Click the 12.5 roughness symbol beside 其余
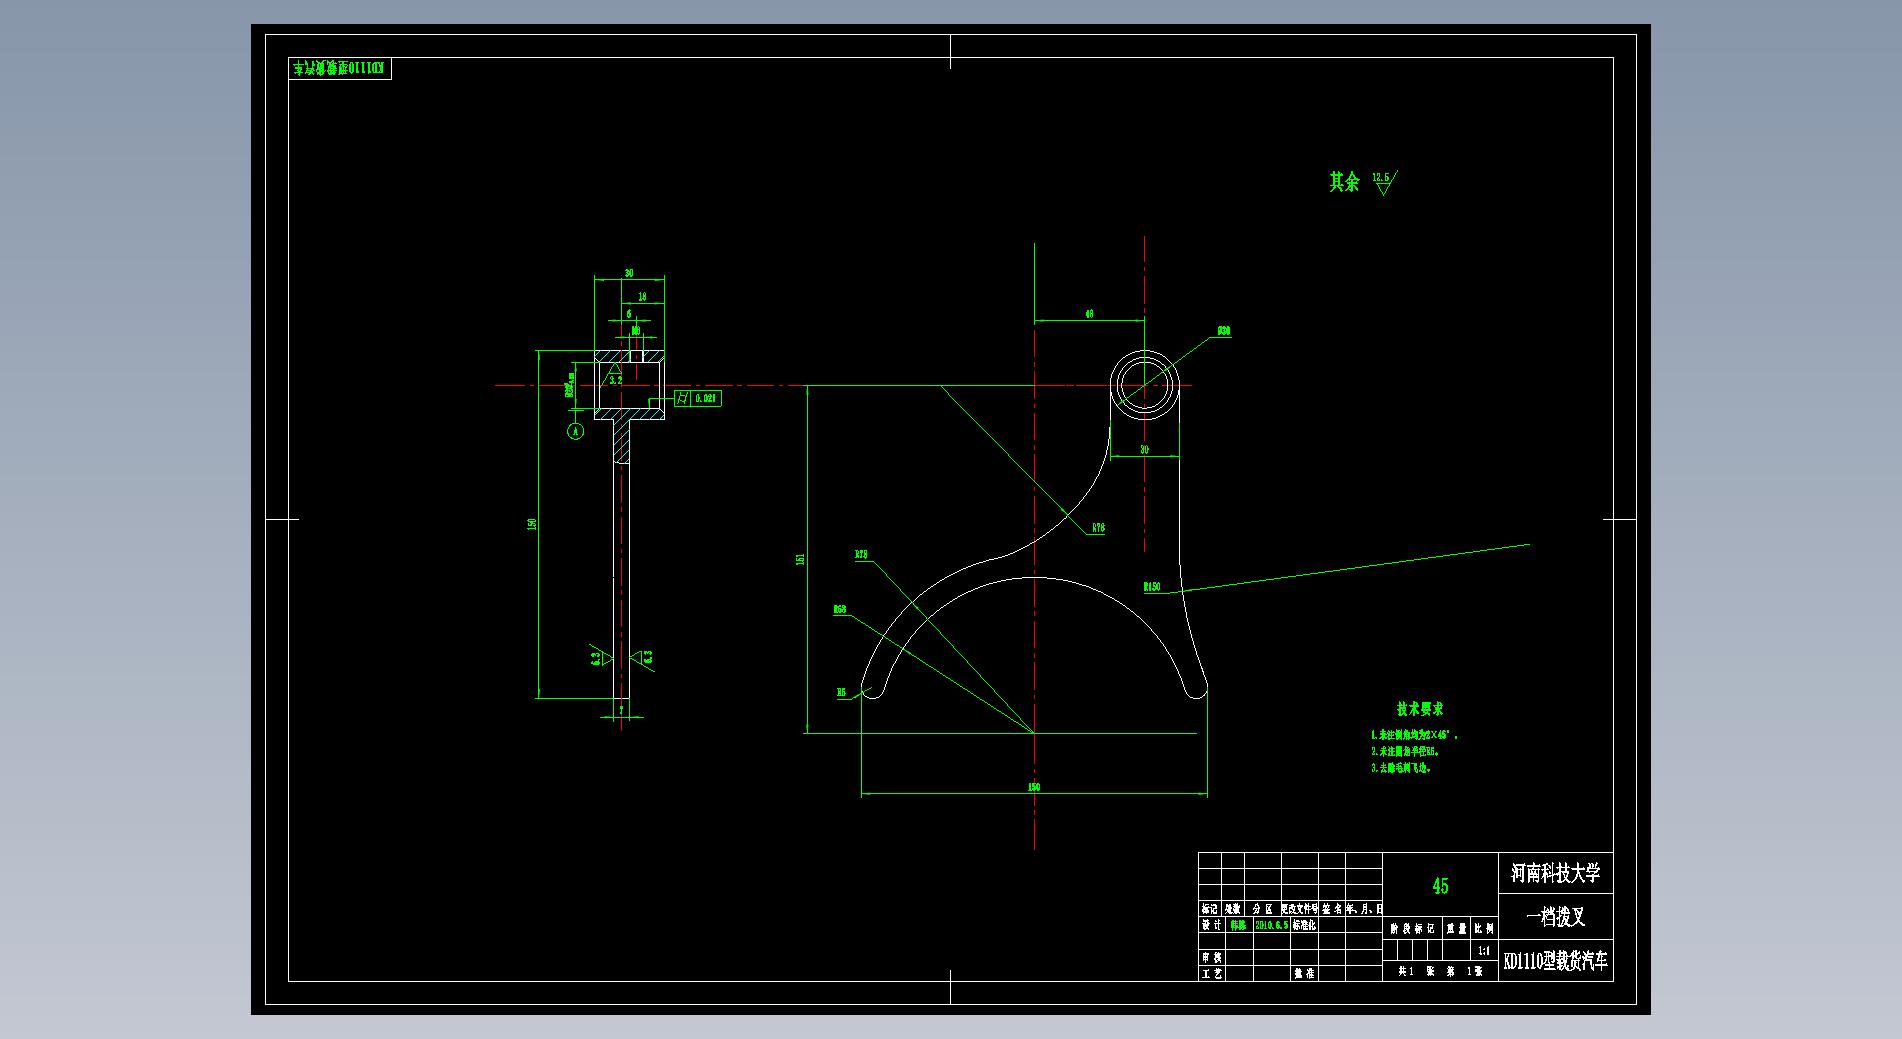Screen dimensions: 1902x1039 tap(1383, 182)
